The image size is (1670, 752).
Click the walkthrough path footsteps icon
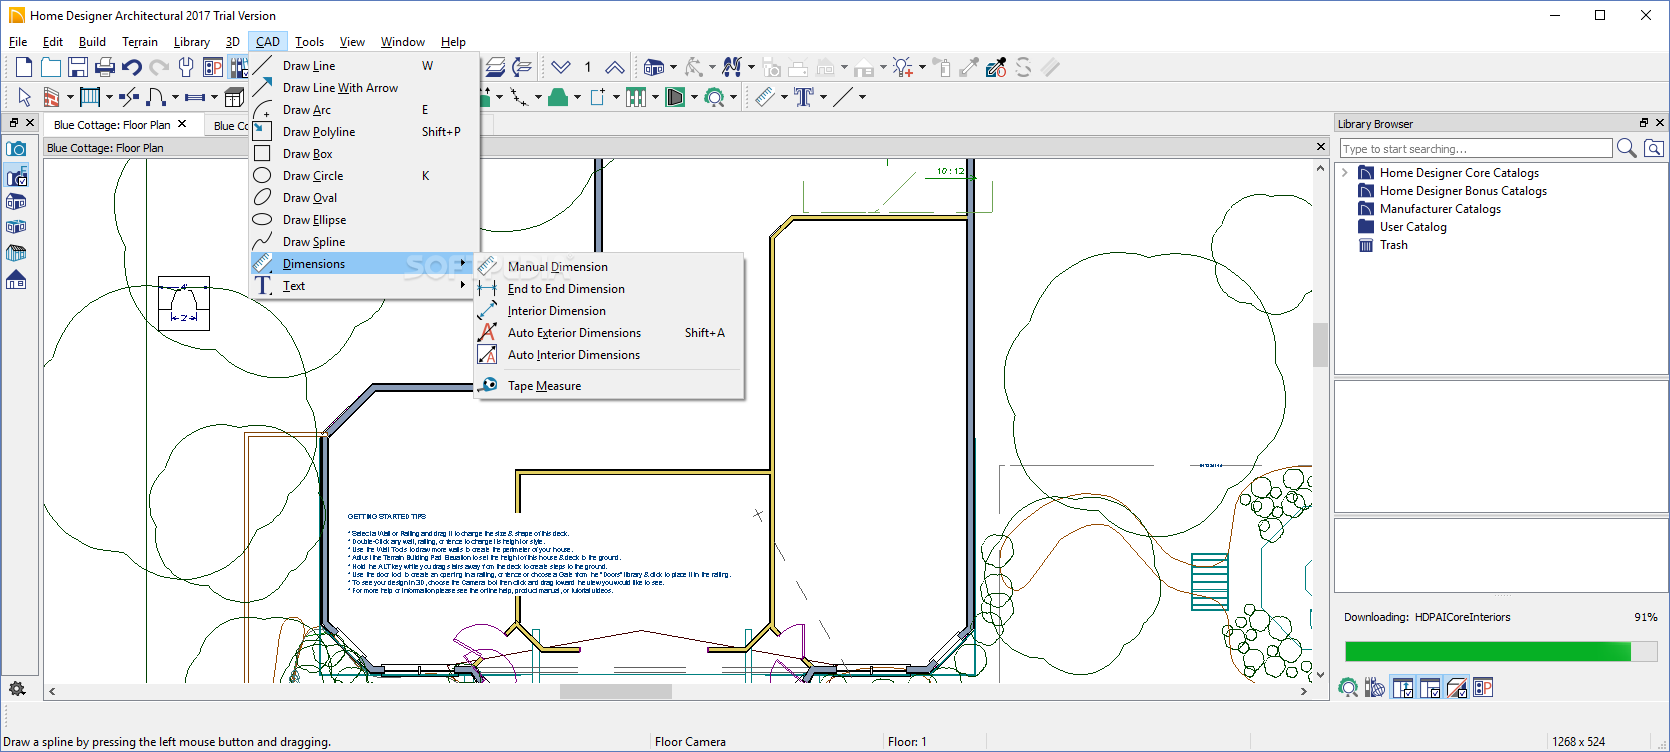[732, 67]
